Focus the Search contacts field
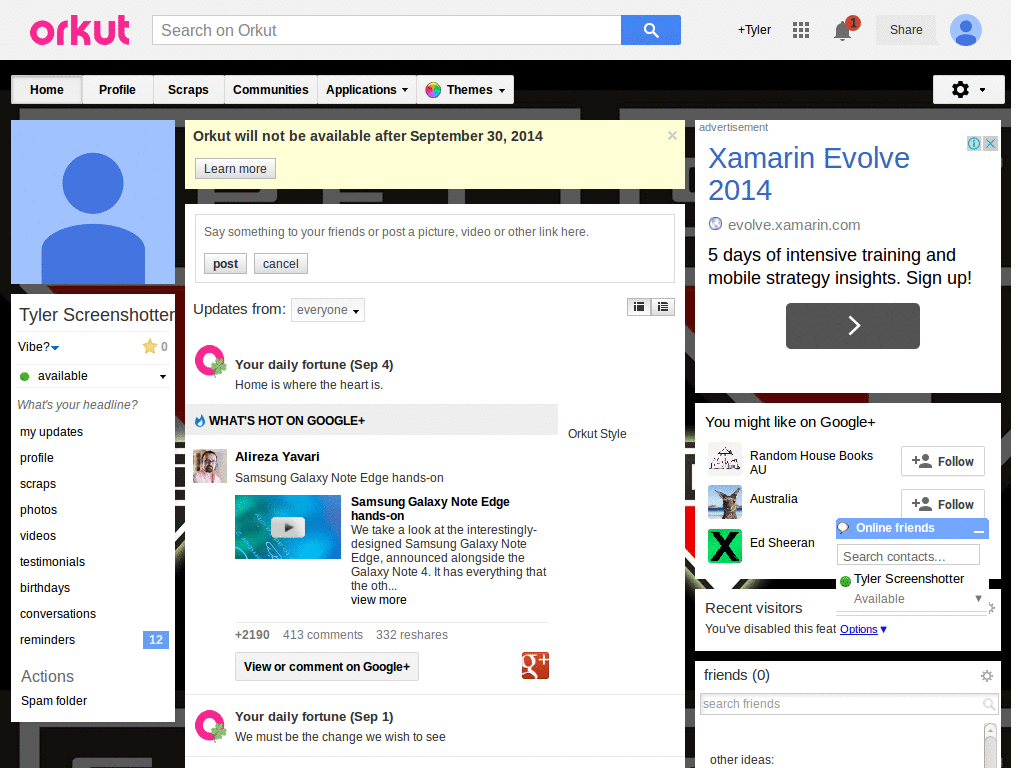Screen dimensions: 1024x768 tap(908, 556)
